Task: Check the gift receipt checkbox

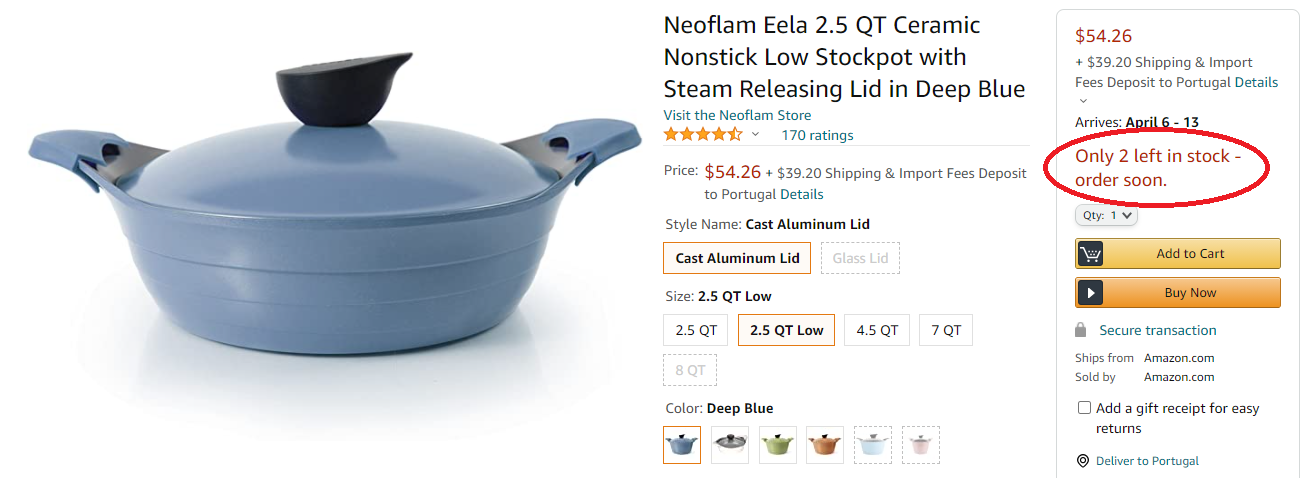Action: [1084, 408]
